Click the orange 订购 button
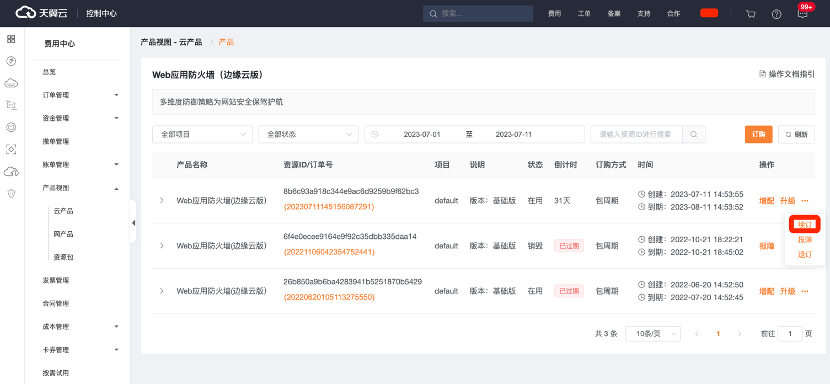 pos(759,135)
